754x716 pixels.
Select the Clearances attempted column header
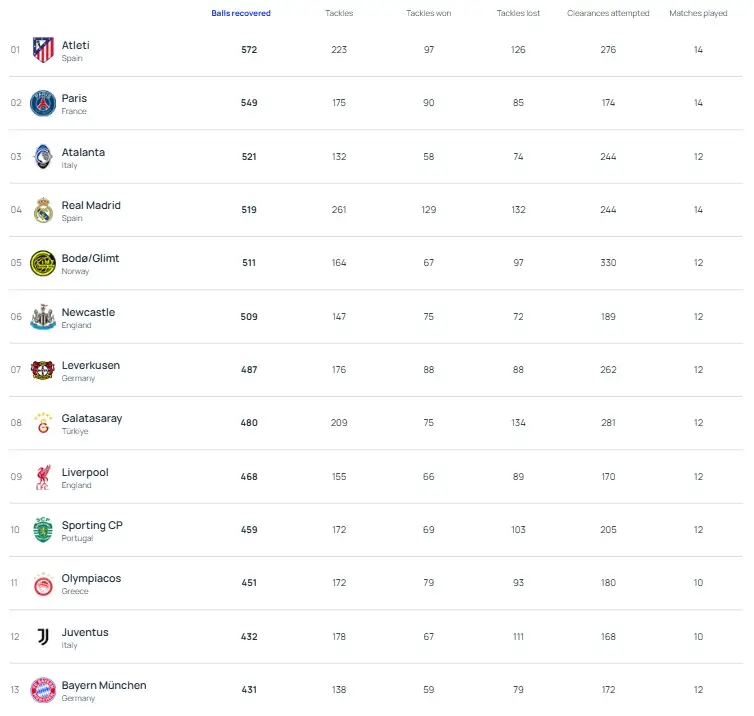[608, 13]
